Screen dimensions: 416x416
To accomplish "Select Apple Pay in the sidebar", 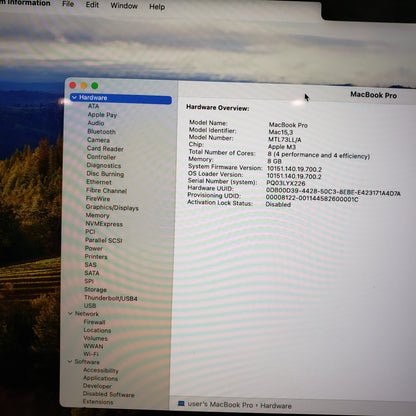I will click(102, 115).
